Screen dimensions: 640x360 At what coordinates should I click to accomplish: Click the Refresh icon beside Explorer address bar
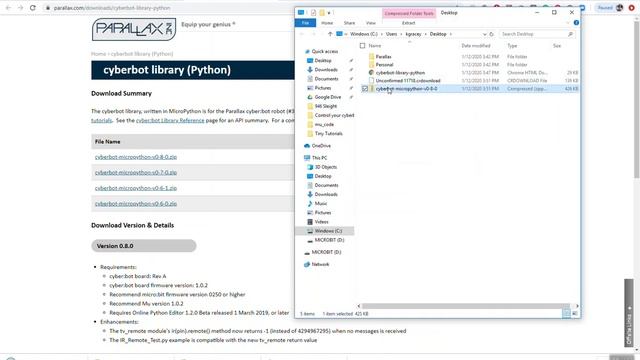click(x=491, y=34)
